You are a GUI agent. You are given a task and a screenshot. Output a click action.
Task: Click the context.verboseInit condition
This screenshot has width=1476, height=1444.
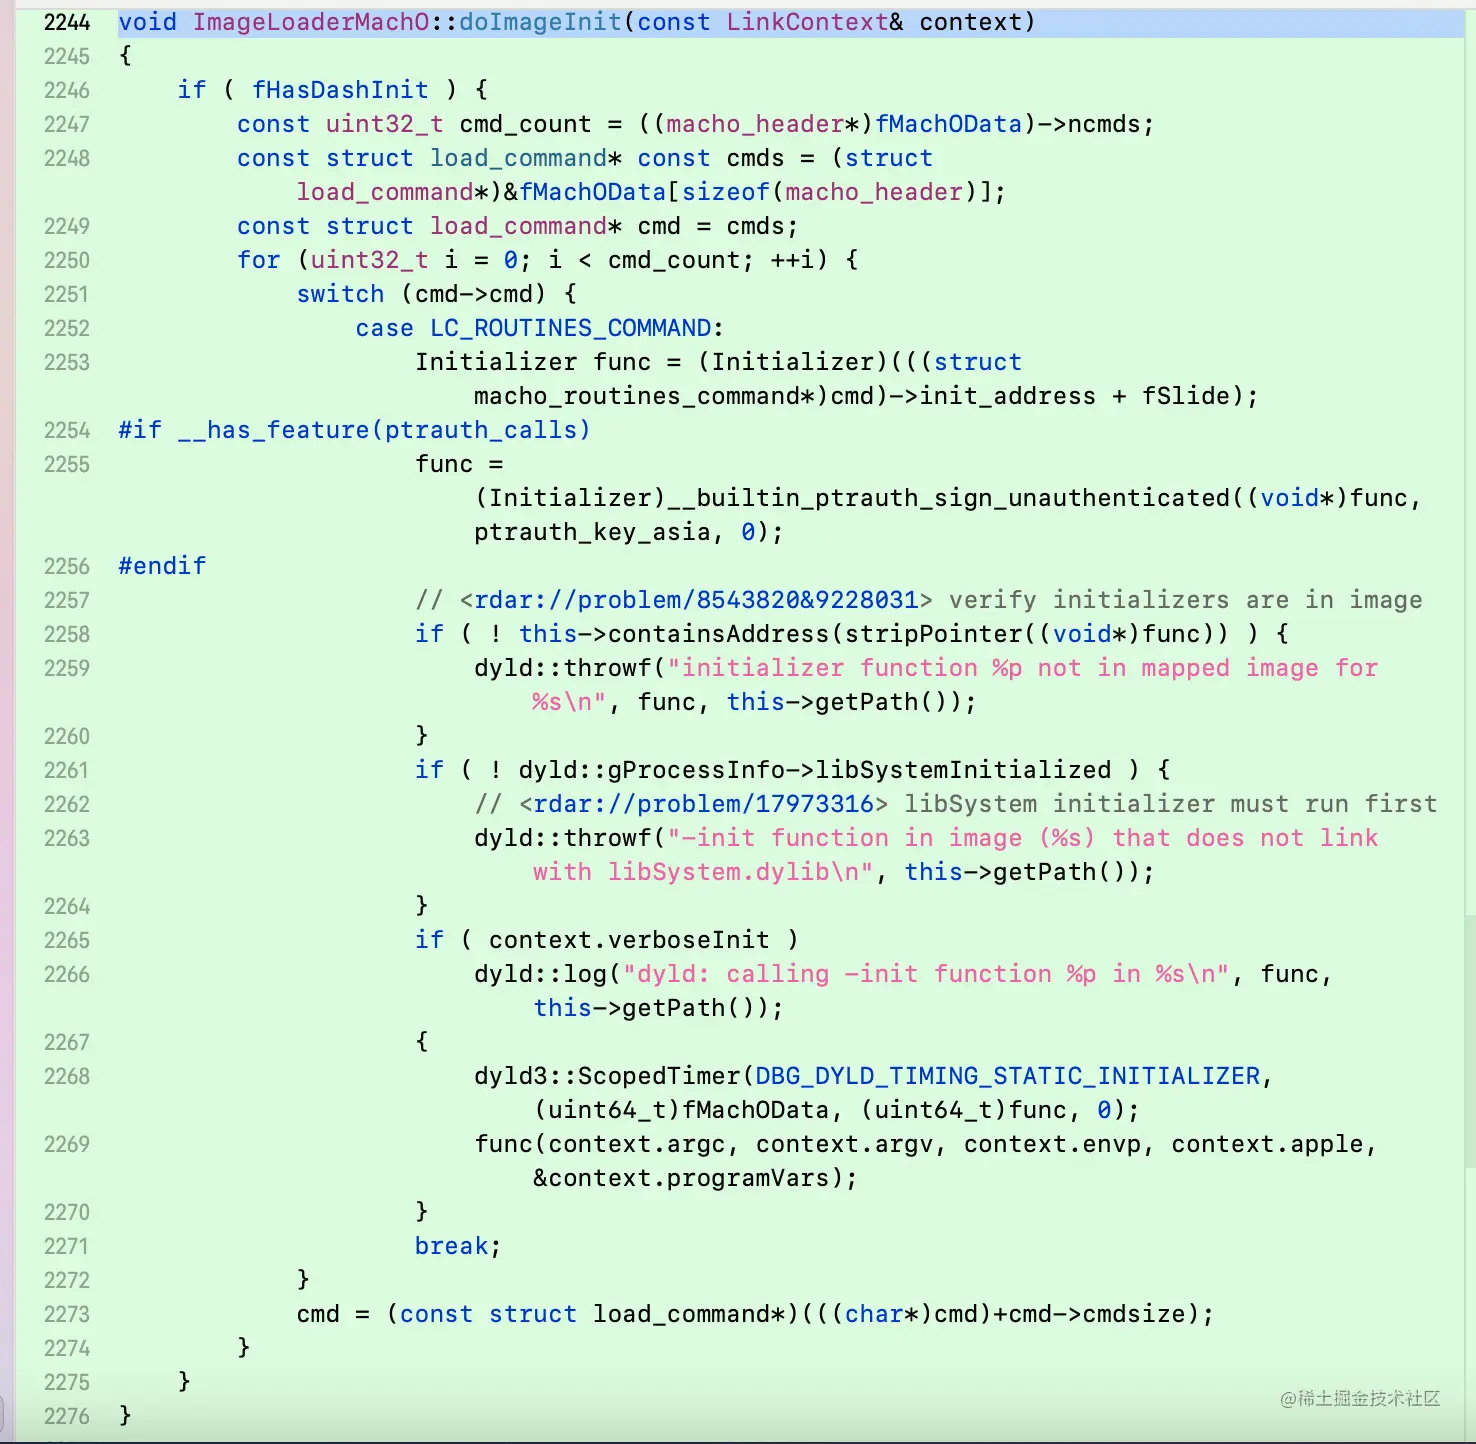coord(629,940)
